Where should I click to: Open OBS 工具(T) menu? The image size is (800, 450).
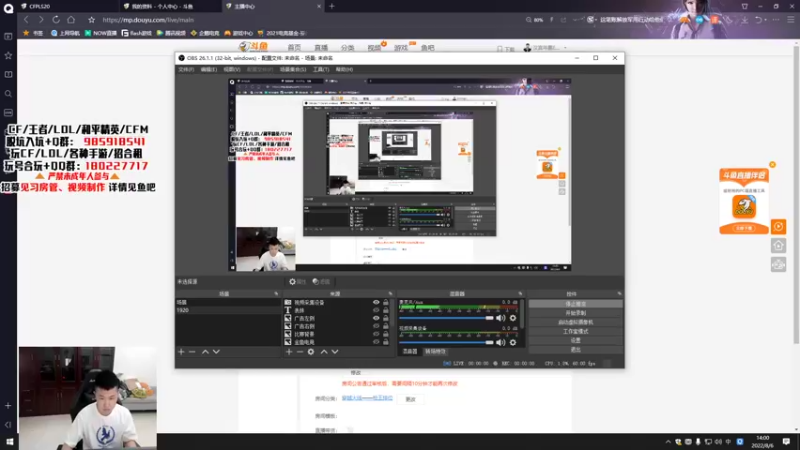(x=321, y=69)
